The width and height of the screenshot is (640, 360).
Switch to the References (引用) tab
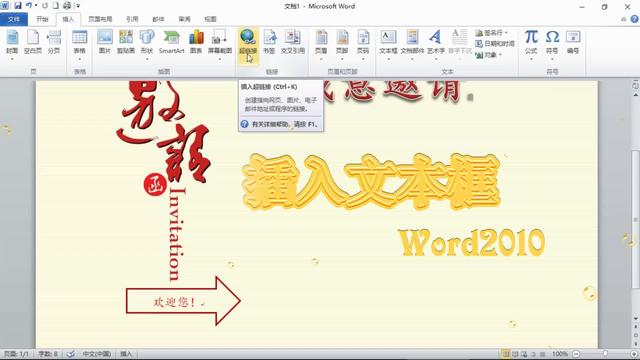point(132,19)
